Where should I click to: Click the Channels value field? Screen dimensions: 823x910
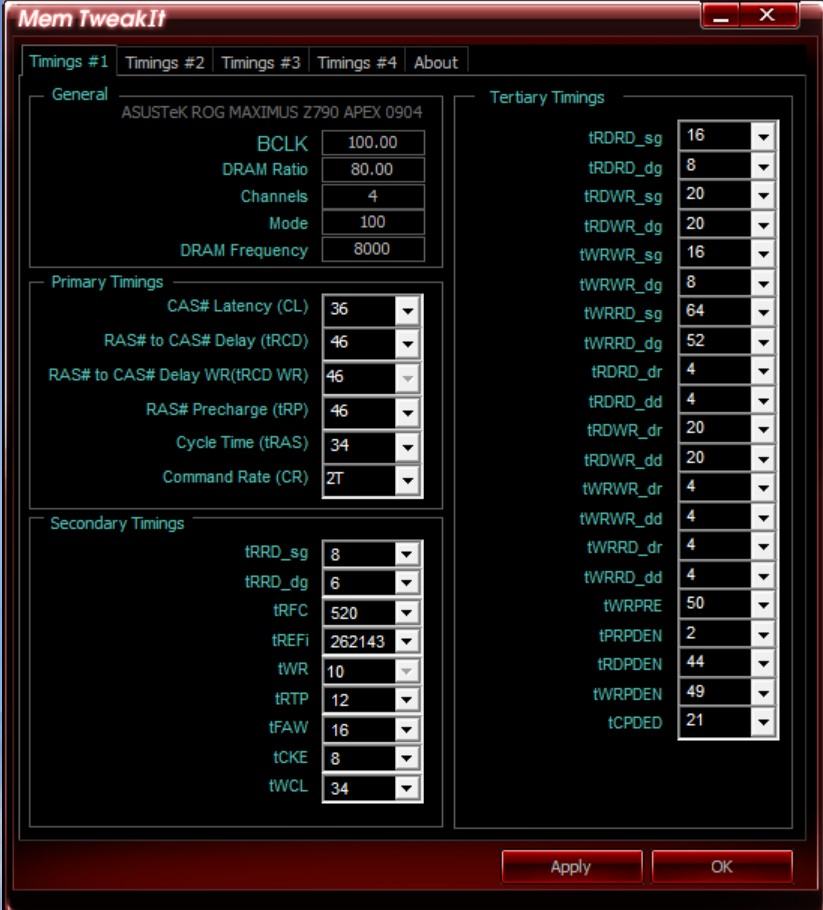373,196
